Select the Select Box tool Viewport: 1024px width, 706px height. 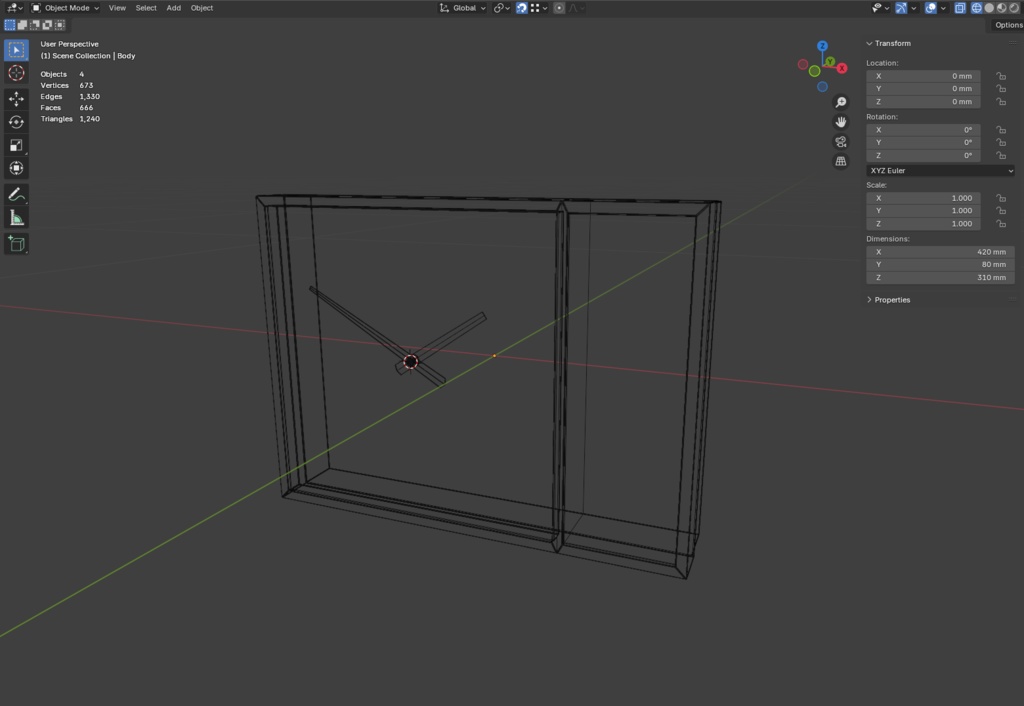(x=16, y=50)
